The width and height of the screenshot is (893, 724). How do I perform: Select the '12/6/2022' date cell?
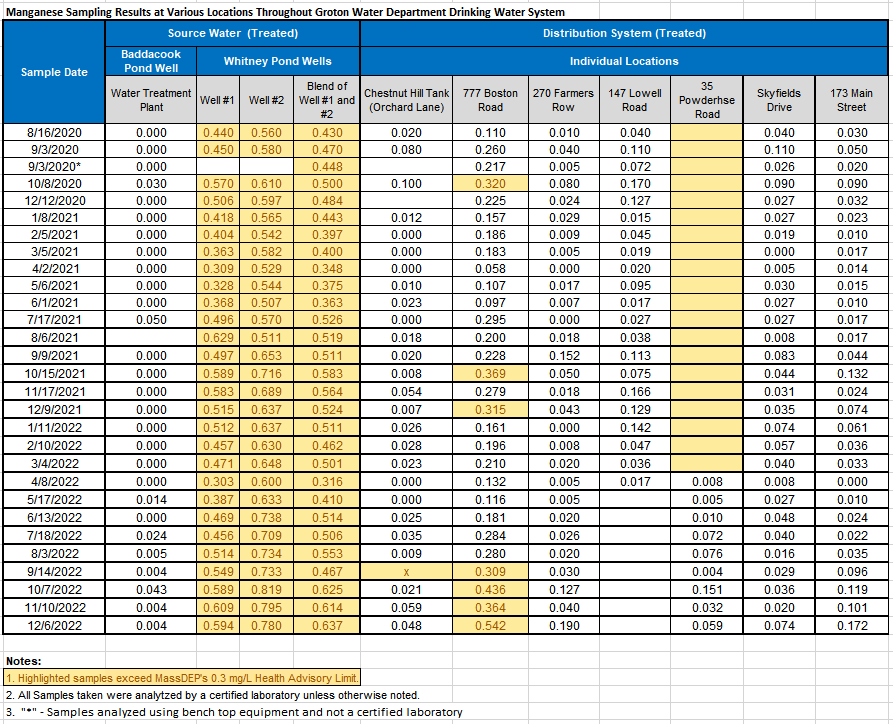coord(54,625)
